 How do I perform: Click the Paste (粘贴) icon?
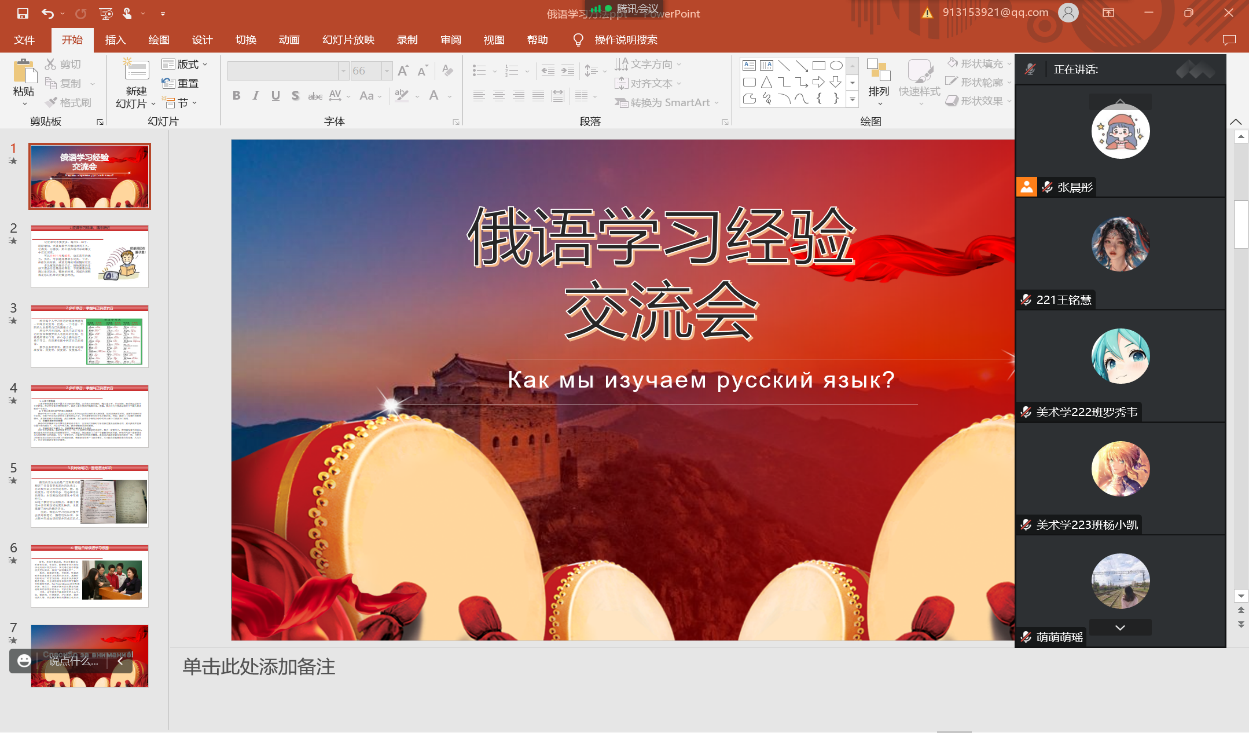24,74
